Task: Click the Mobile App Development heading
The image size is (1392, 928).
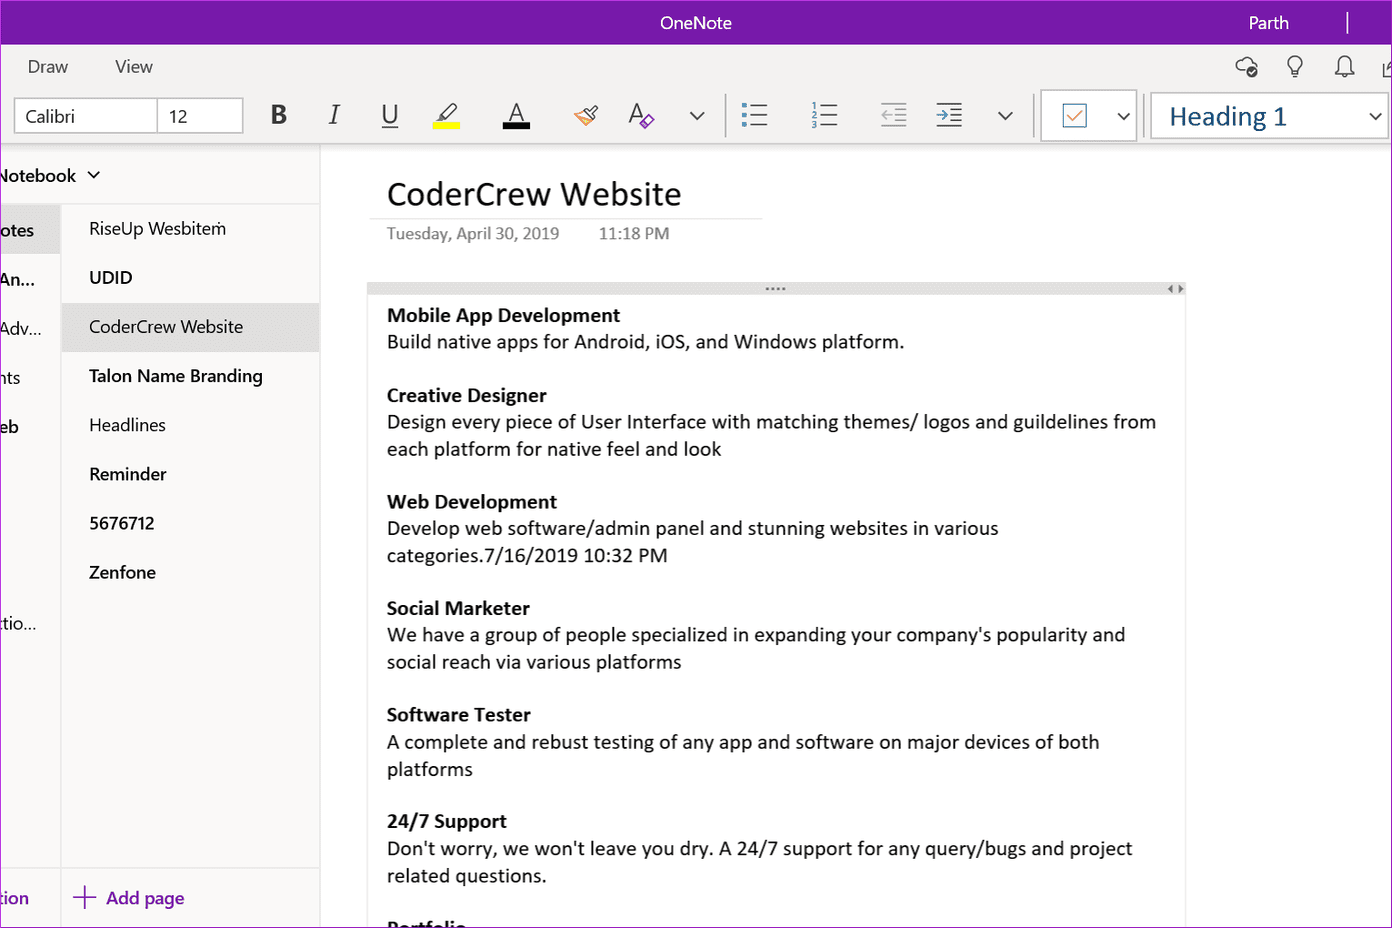Action: tap(503, 316)
